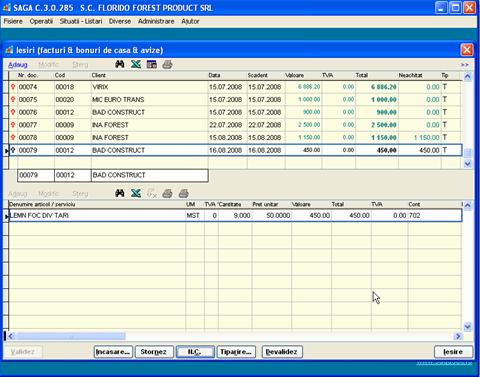The image size is (480, 377).
Task: Click Cantitate value 9.000
Action: 242,216
